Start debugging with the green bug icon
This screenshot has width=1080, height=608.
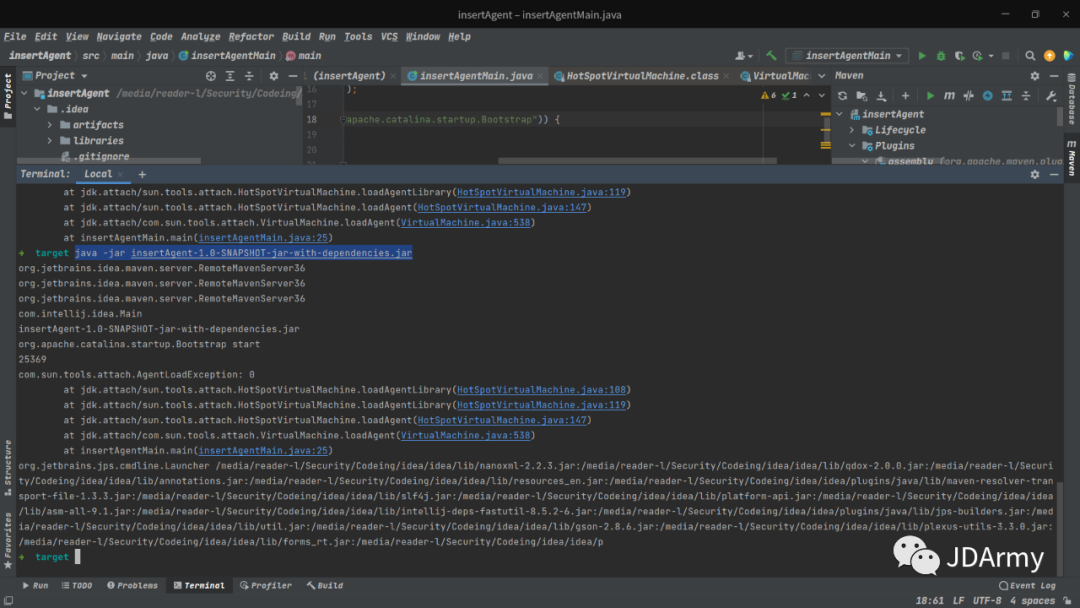941,56
